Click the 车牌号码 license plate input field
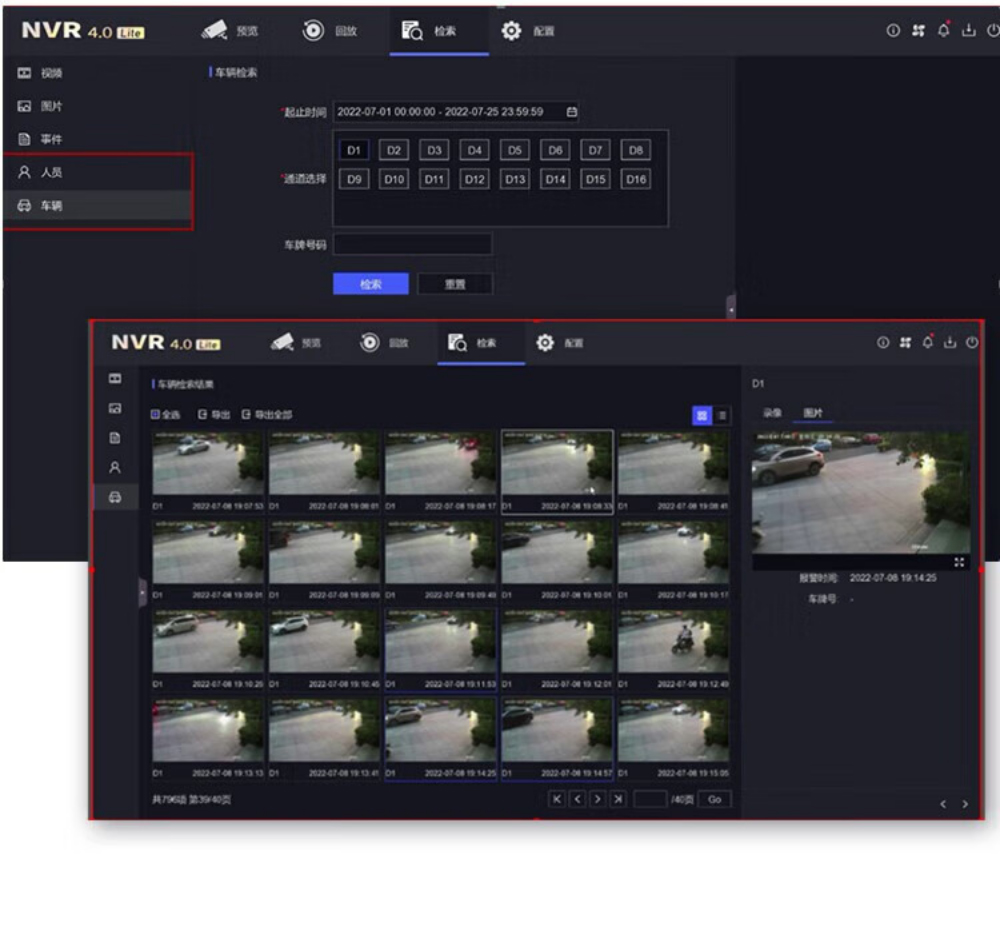The width and height of the screenshot is (1000, 932). click(x=412, y=244)
